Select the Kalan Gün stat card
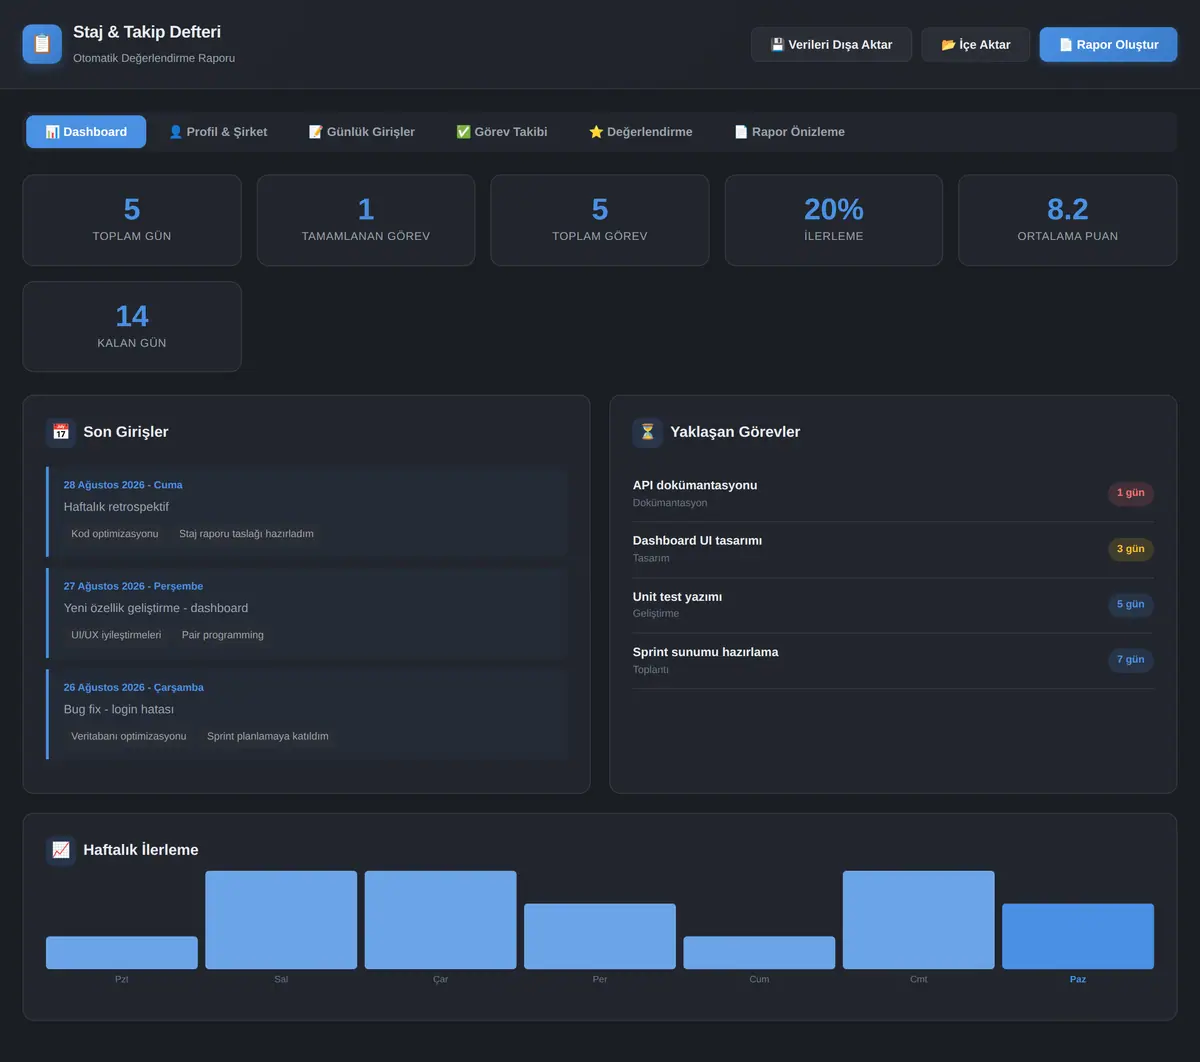Image resolution: width=1200 pixels, height=1062 pixels. tap(132, 327)
